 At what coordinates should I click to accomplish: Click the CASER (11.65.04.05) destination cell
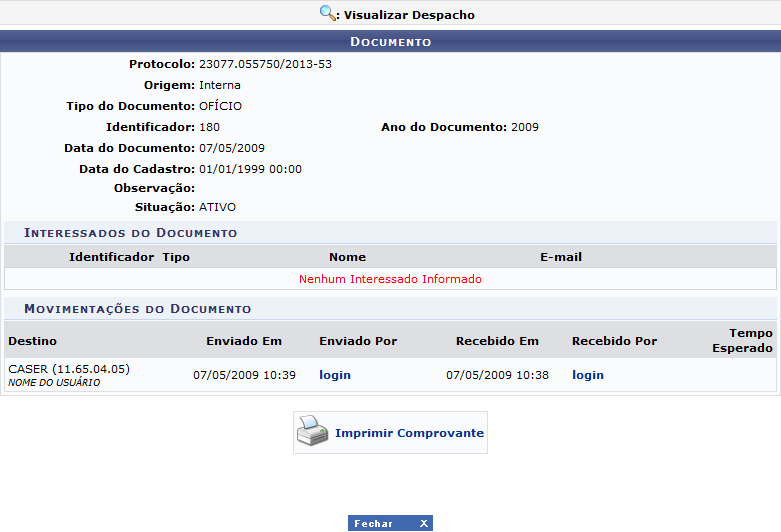[69, 369]
